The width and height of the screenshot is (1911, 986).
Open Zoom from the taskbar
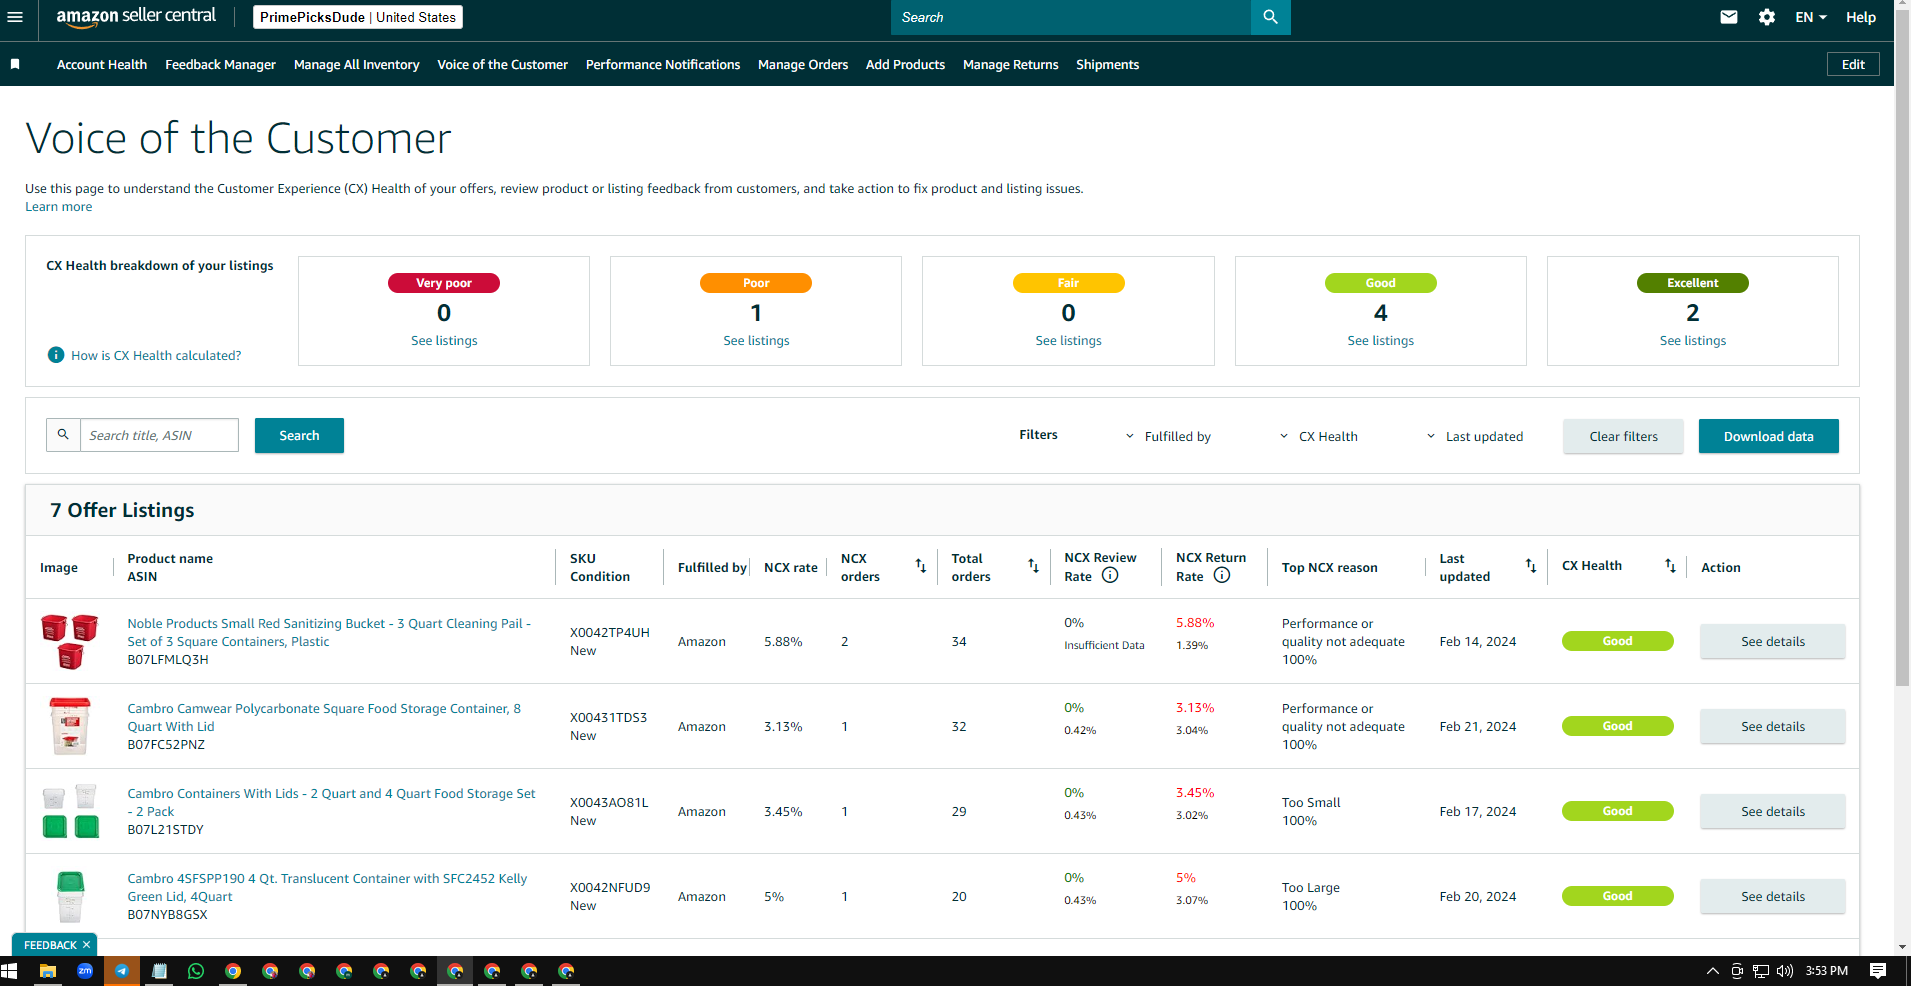[x=85, y=971]
